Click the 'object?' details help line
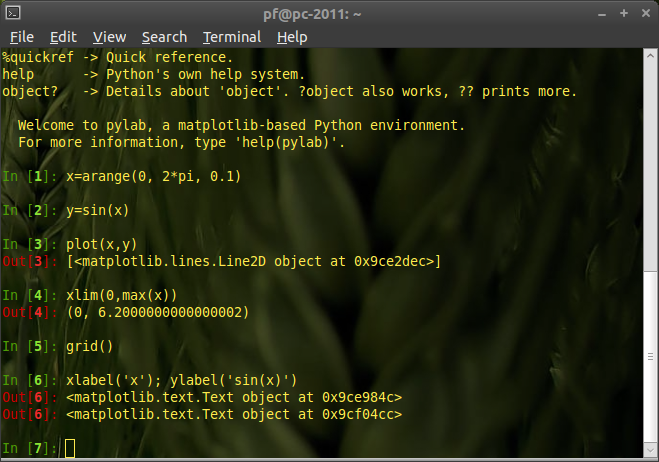The image size is (659, 462). point(290,91)
